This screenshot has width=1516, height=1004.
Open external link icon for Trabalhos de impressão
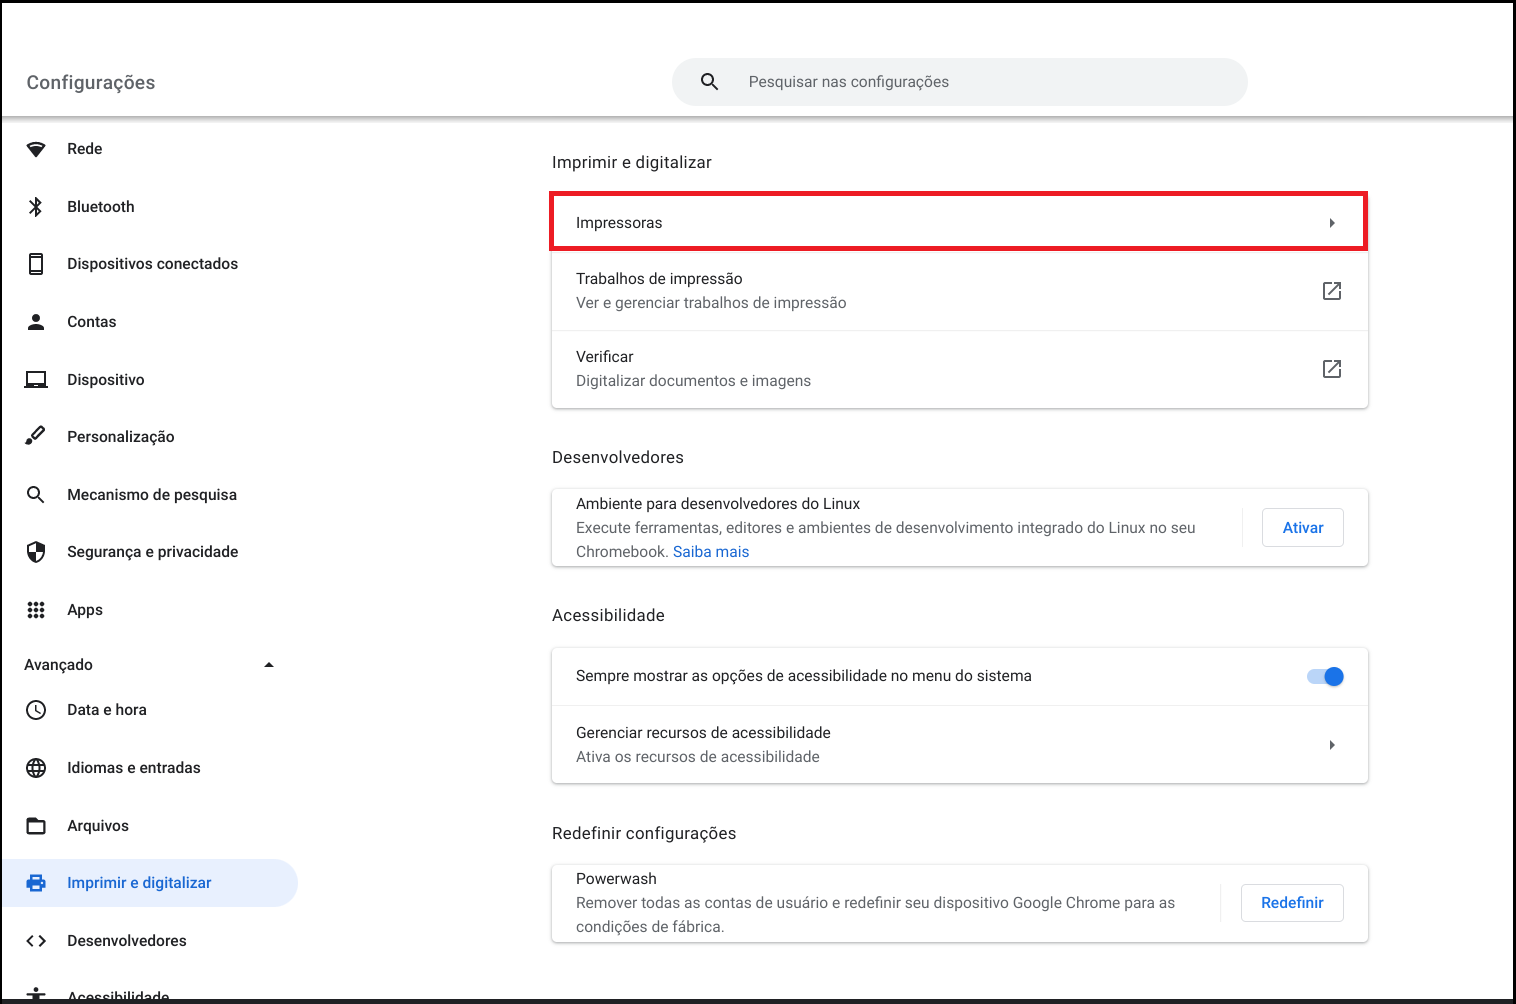click(x=1331, y=291)
